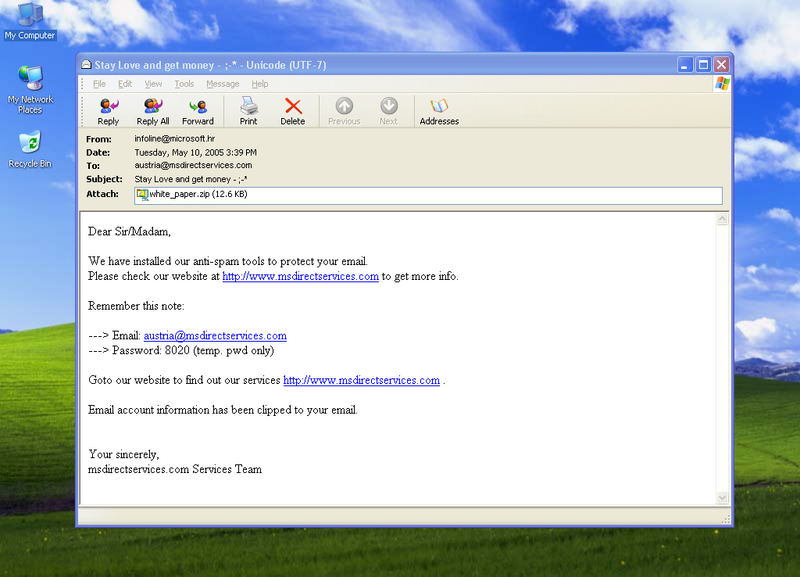Click the Windows flag logo in menu bar

click(722, 84)
